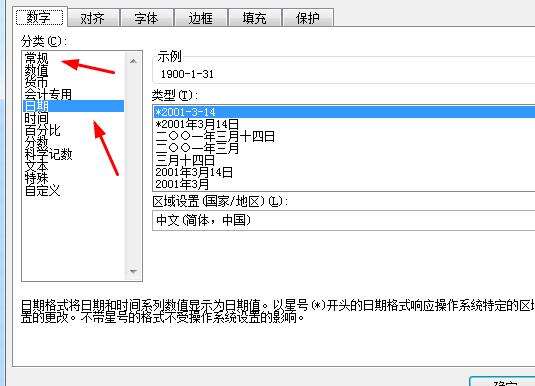
Task: Click category list scroll down arrow
Action: [x=133, y=271]
